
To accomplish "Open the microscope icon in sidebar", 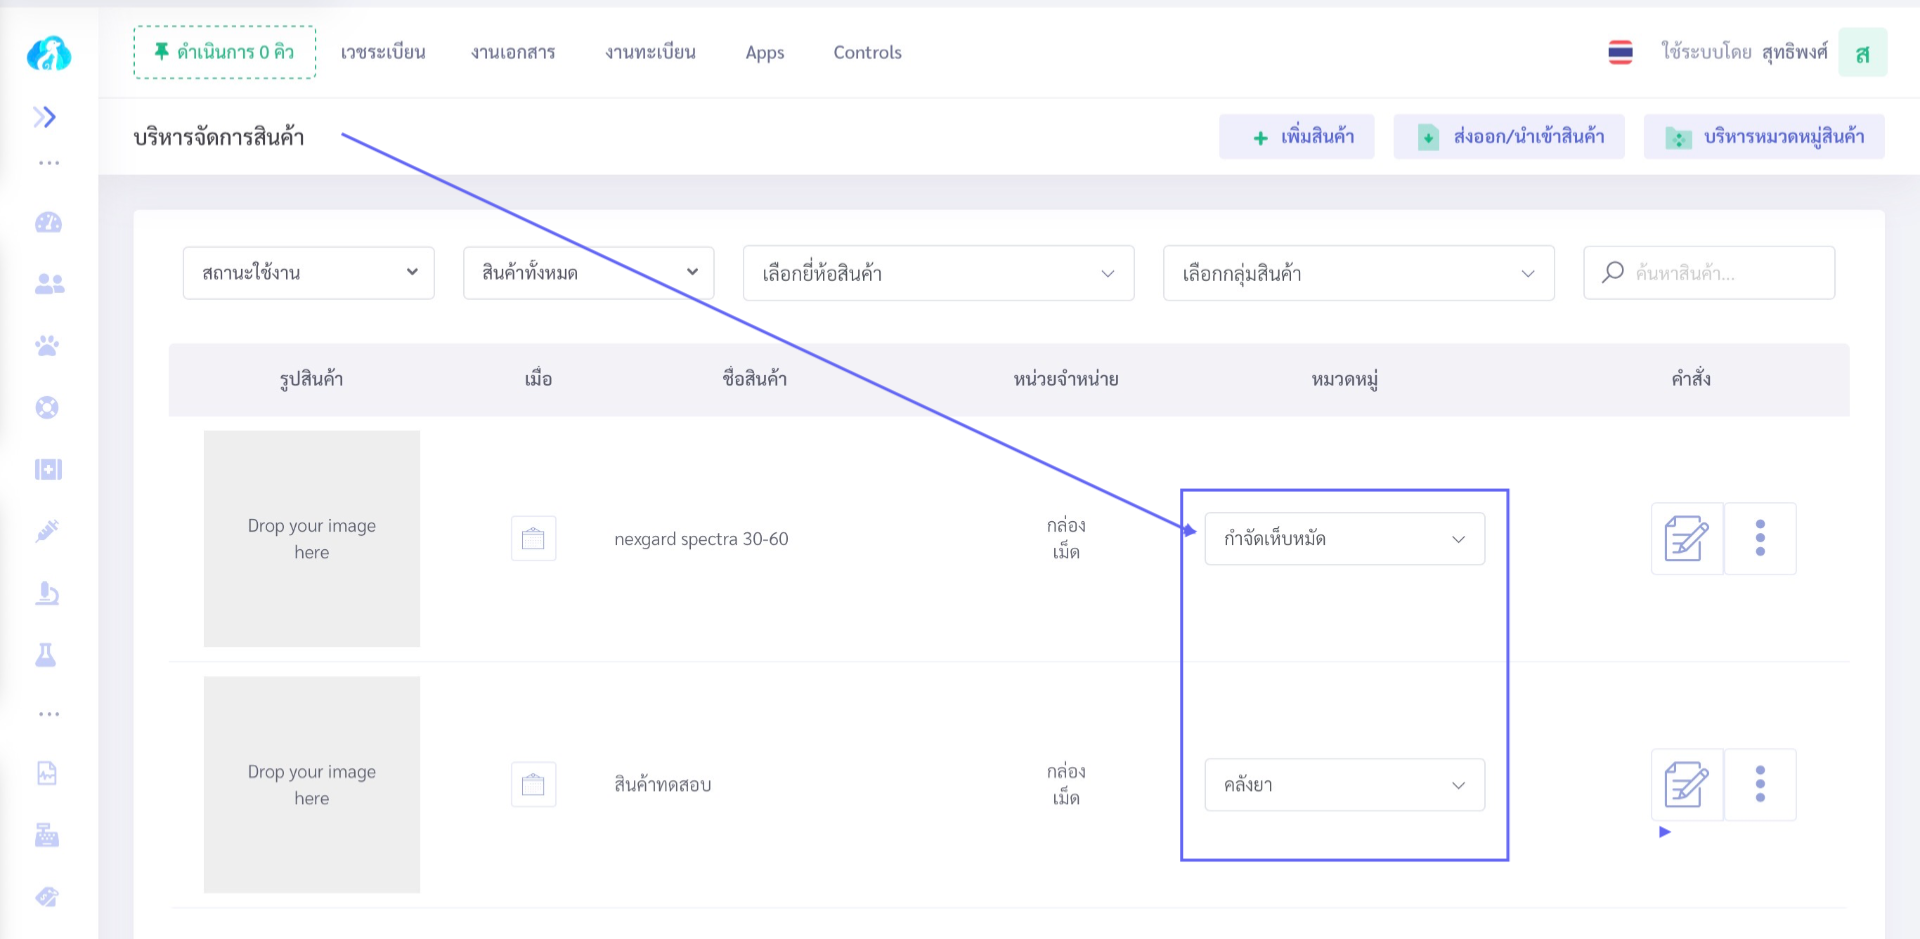I will point(47,593).
